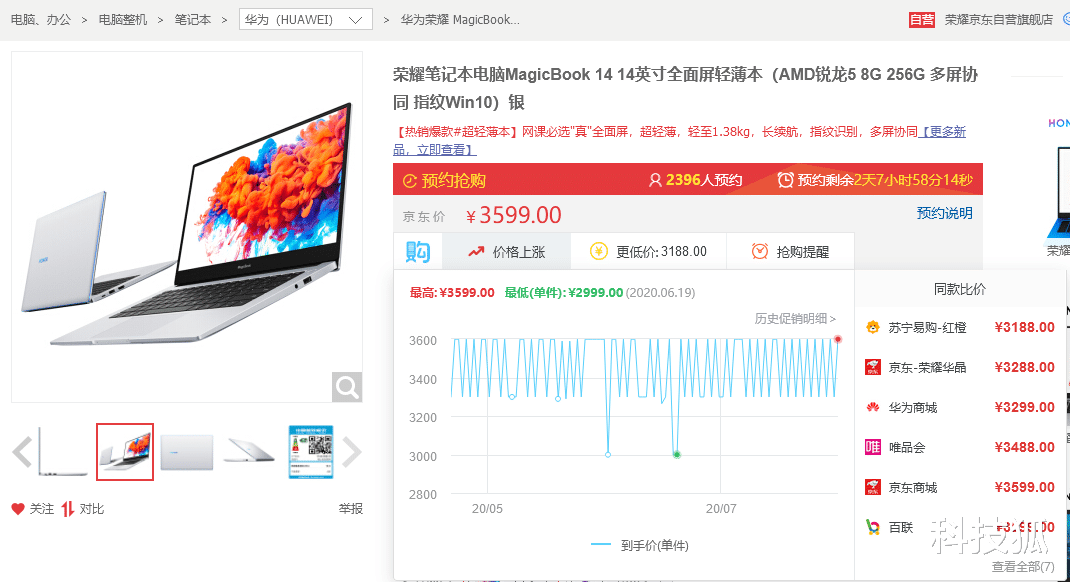Click the yen coin icon beside 更低价
1070x582 pixels.
598,252
